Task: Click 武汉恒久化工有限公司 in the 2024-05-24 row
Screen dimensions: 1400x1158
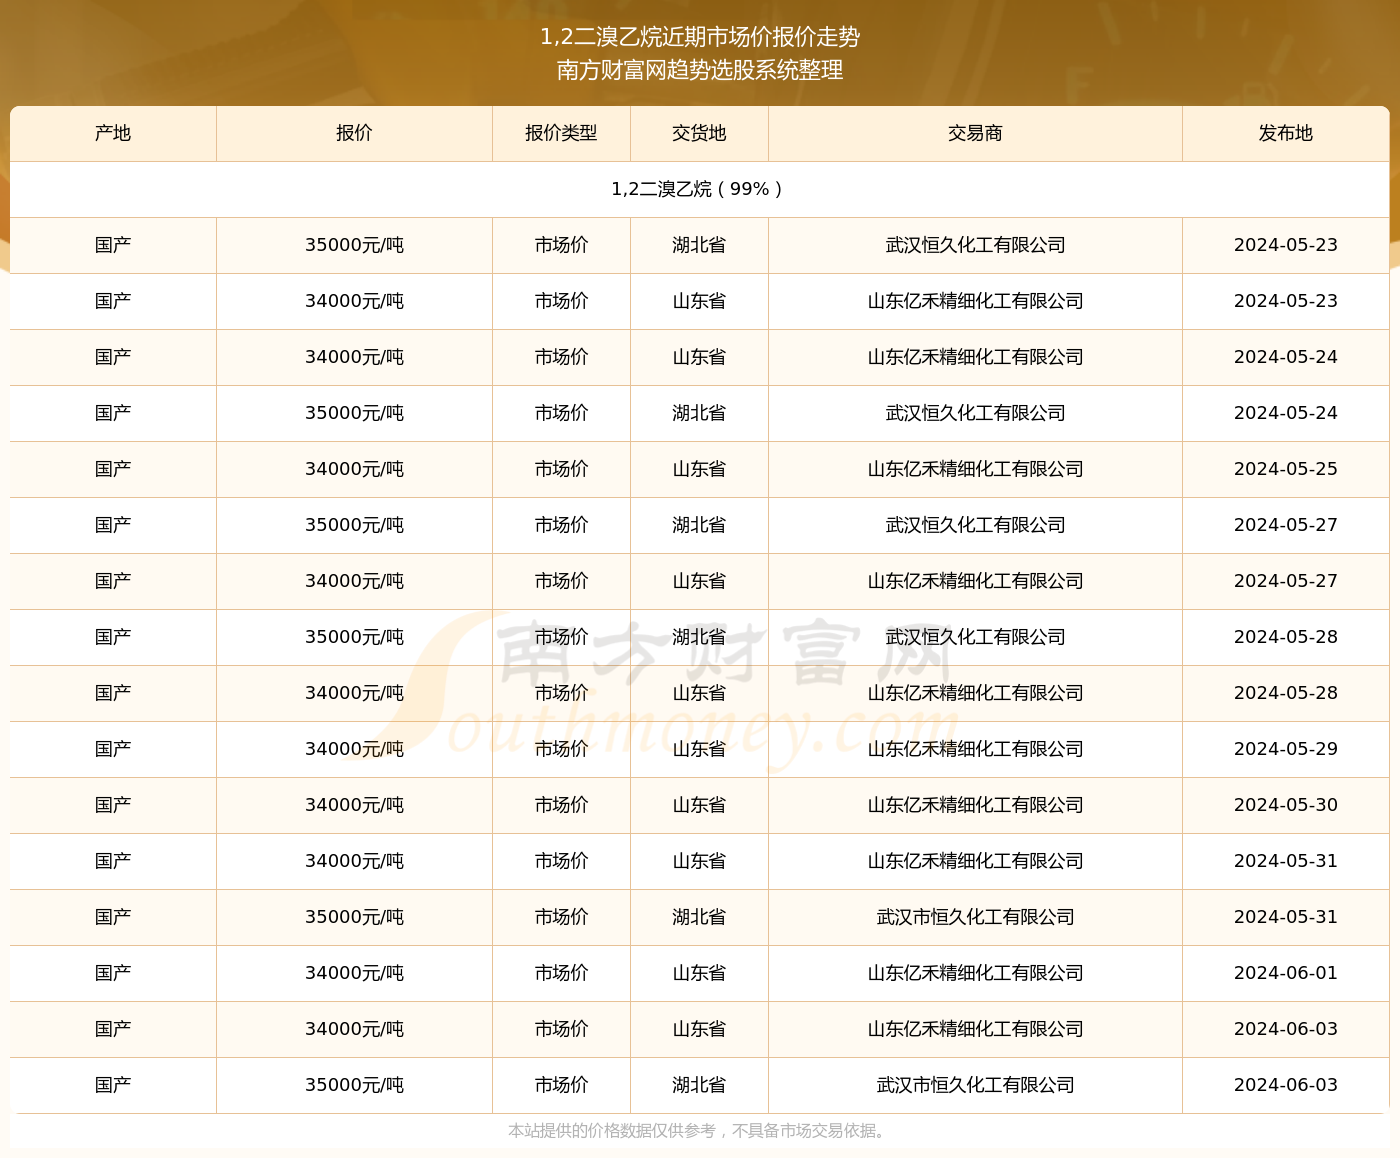Action: (x=975, y=413)
